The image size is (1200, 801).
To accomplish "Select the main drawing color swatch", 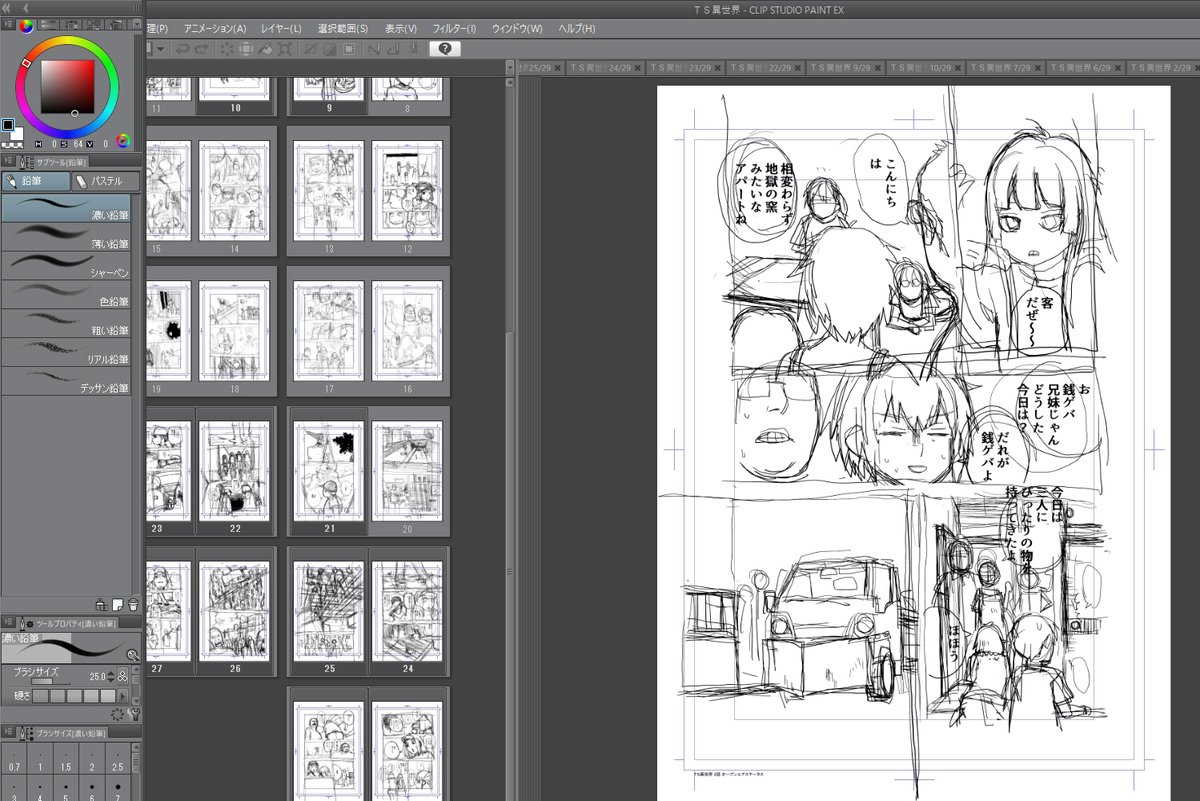I will [x=8, y=125].
